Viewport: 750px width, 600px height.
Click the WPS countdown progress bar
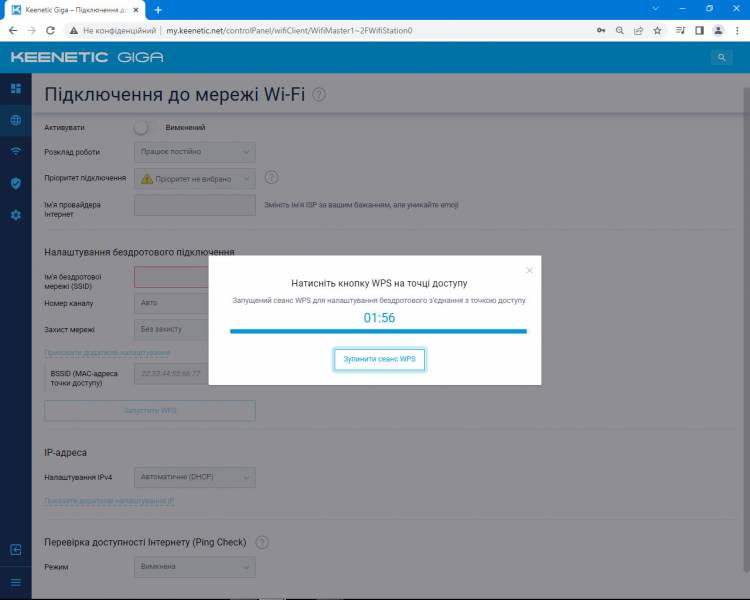coord(378,331)
